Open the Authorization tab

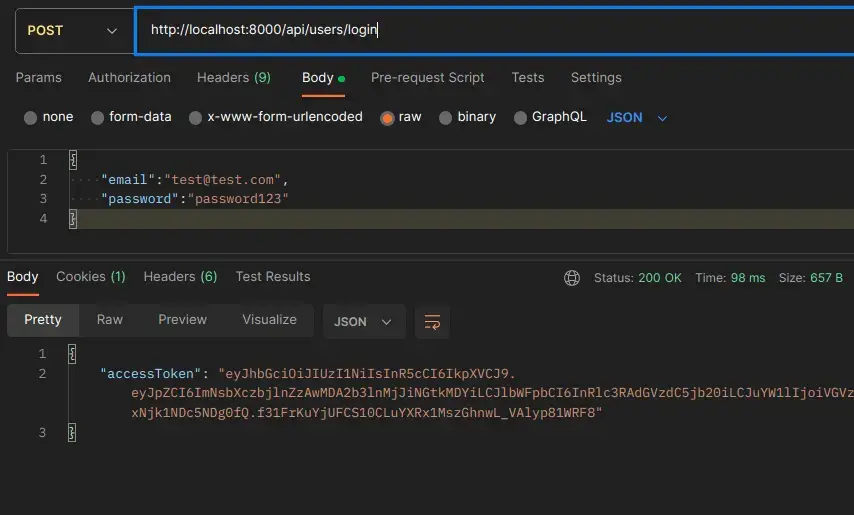[x=129, y=78]
